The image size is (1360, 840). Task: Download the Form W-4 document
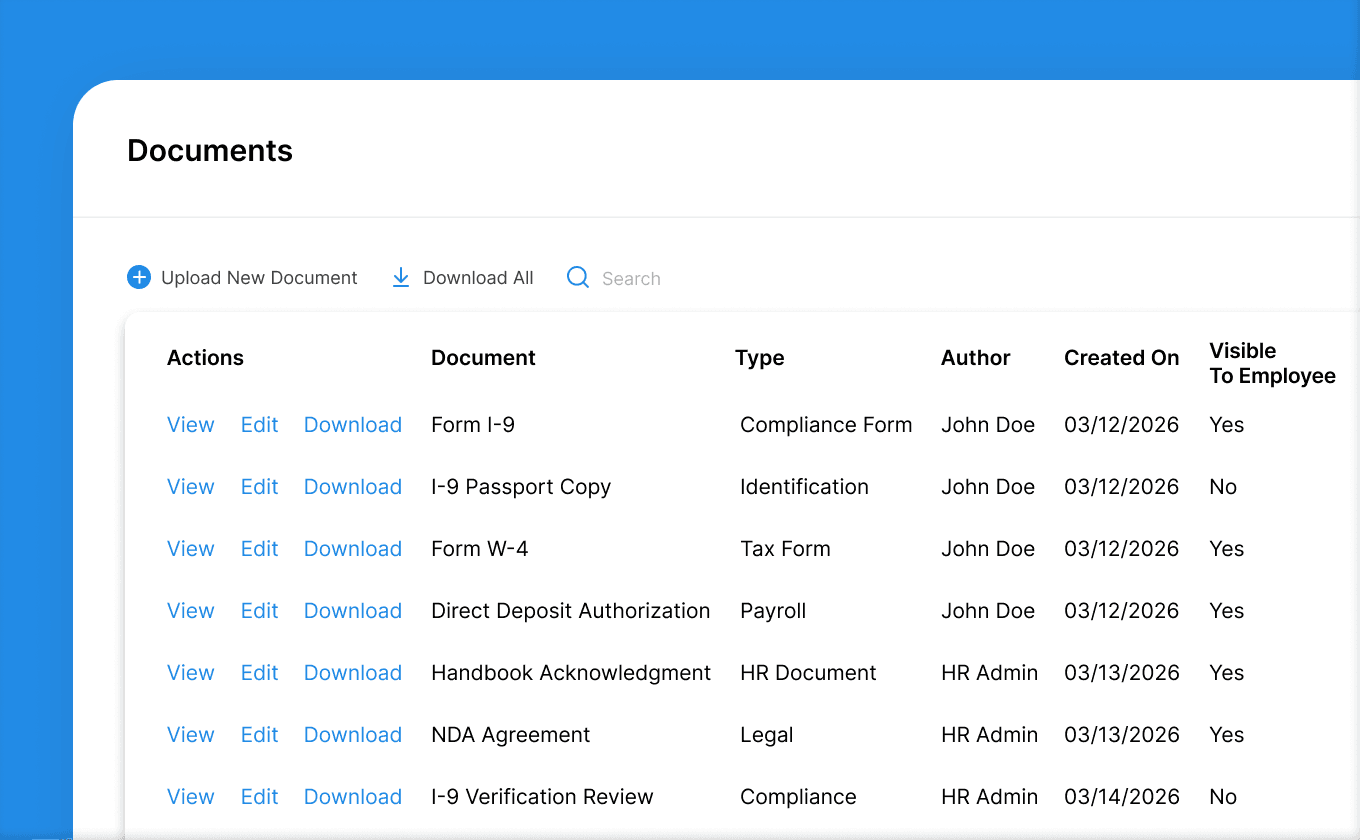pyautogui.click(x=352, y=548)
